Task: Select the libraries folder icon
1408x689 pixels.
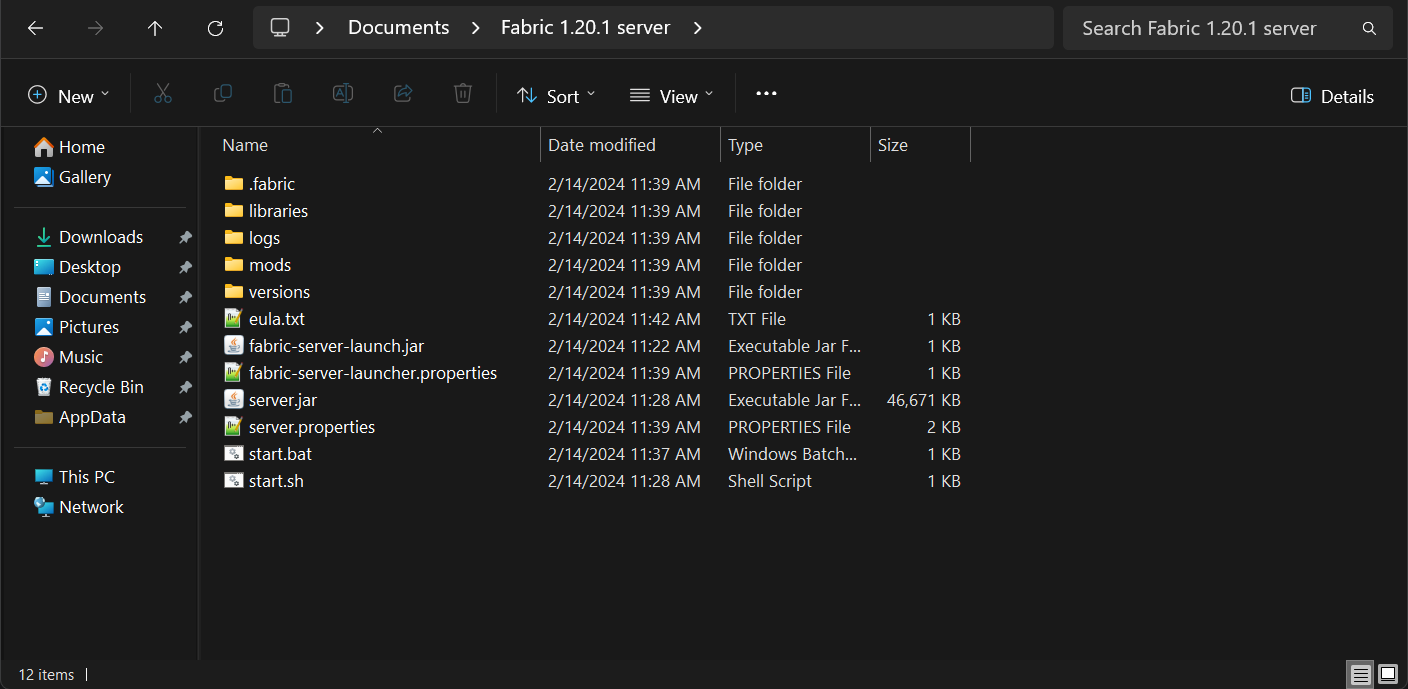Action: pos(234,211)
